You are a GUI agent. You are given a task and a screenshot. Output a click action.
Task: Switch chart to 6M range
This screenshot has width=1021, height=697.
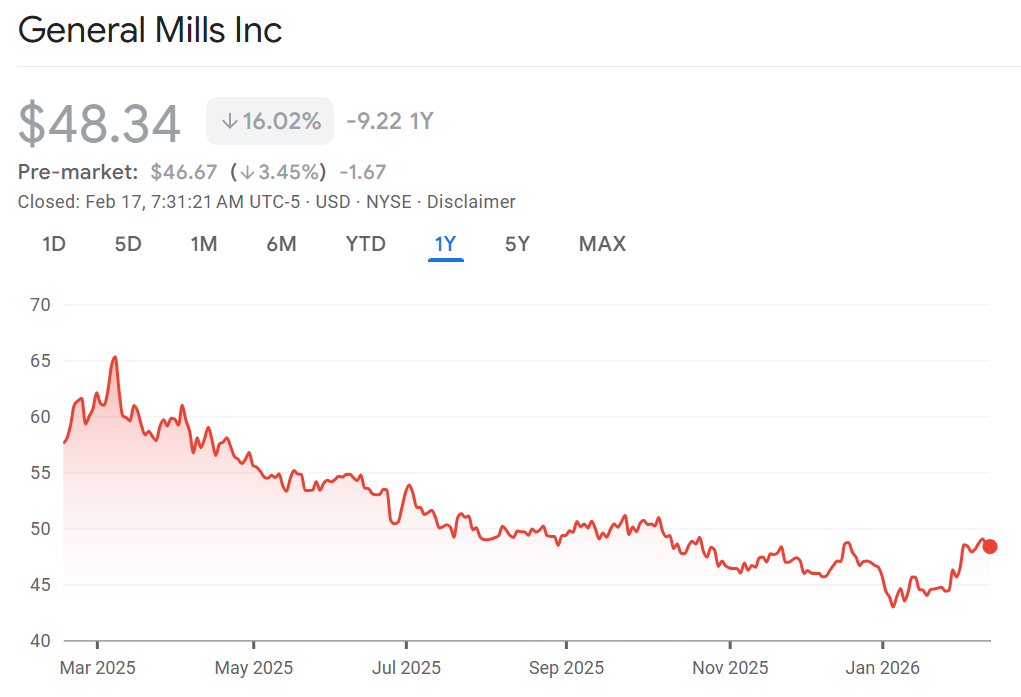(281, 244)
